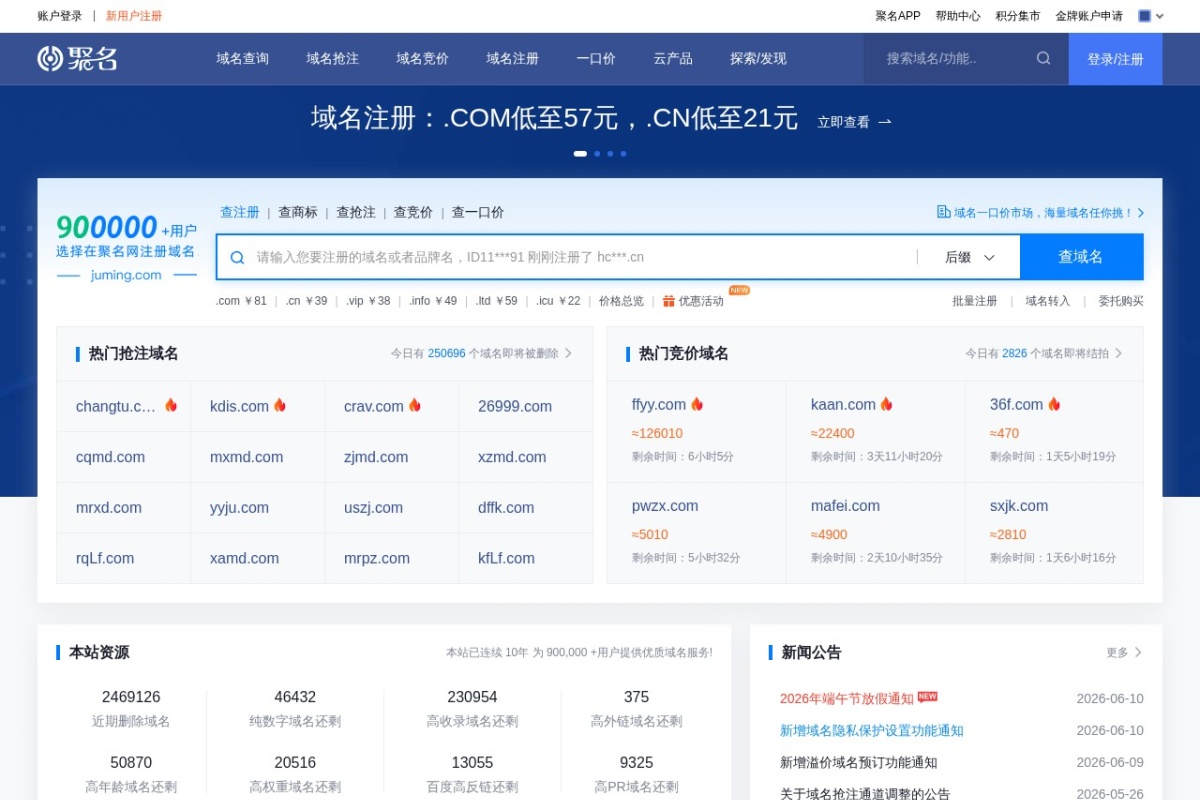The height and width of the screenshot is (800, 1200).
Task: Open auction domain sxjk.com
Action: click(x=1019, y=506)
